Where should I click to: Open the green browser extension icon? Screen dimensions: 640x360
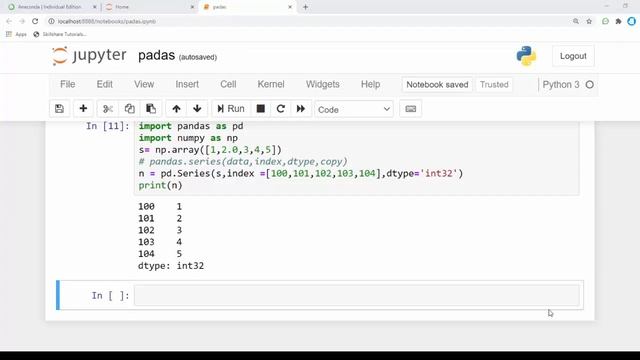[x=605, y=21]
